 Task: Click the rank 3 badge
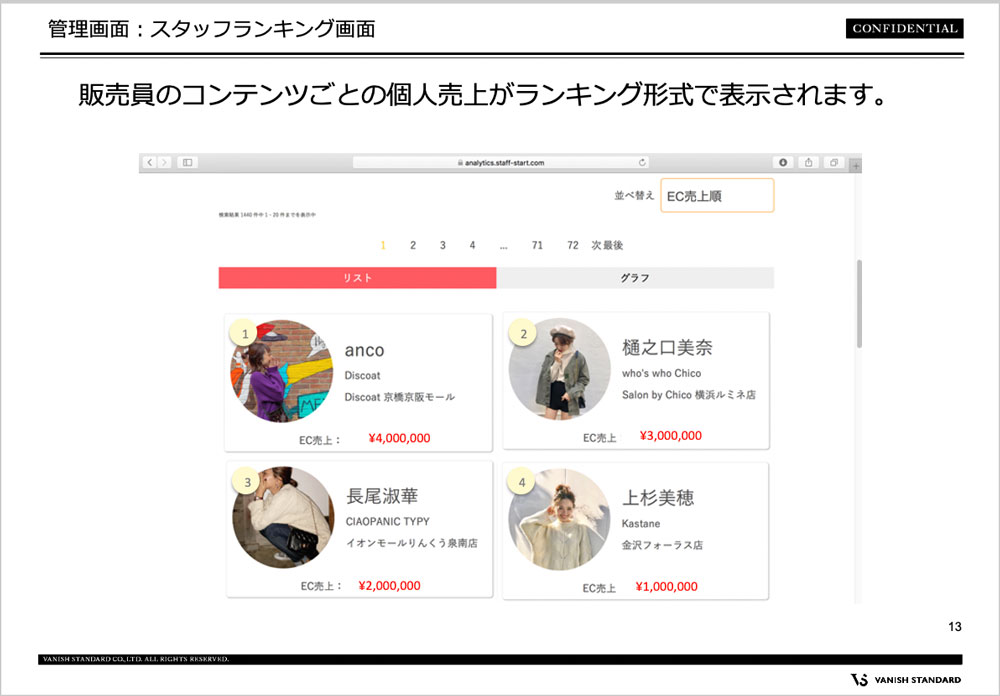[x=246, y=482]
